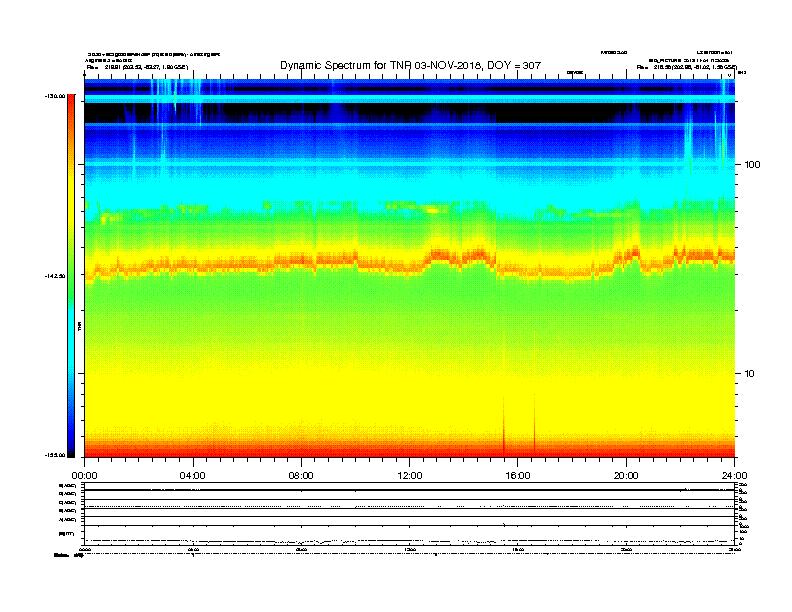Click the 04:00 time axis label
Image resolution: width=792 pixels, height=612 pixels.
point(192,476)
